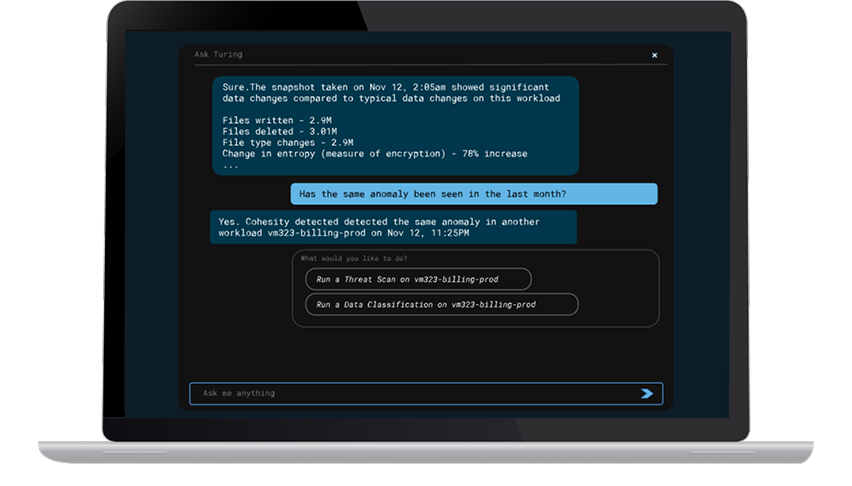Viewport: 852px width, 486px height.
Task: Click the send arrow icon
Action: tap(646, 394)
